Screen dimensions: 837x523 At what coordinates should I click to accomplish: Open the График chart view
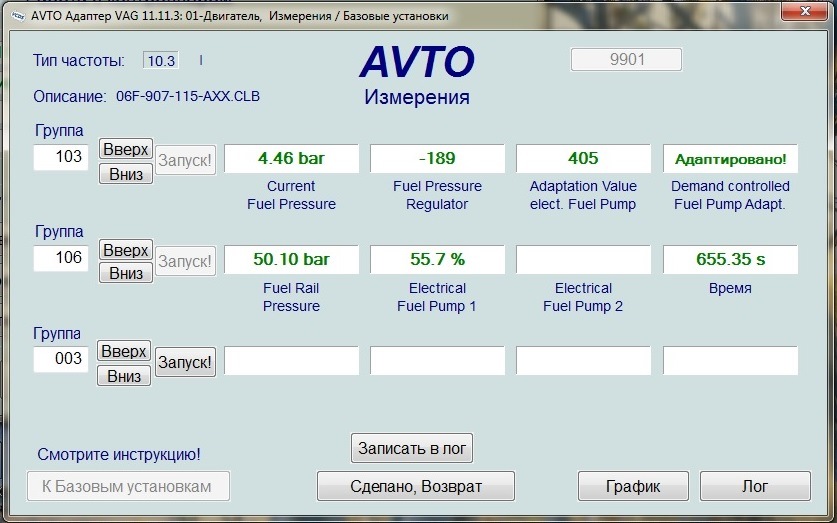point(633,486)
